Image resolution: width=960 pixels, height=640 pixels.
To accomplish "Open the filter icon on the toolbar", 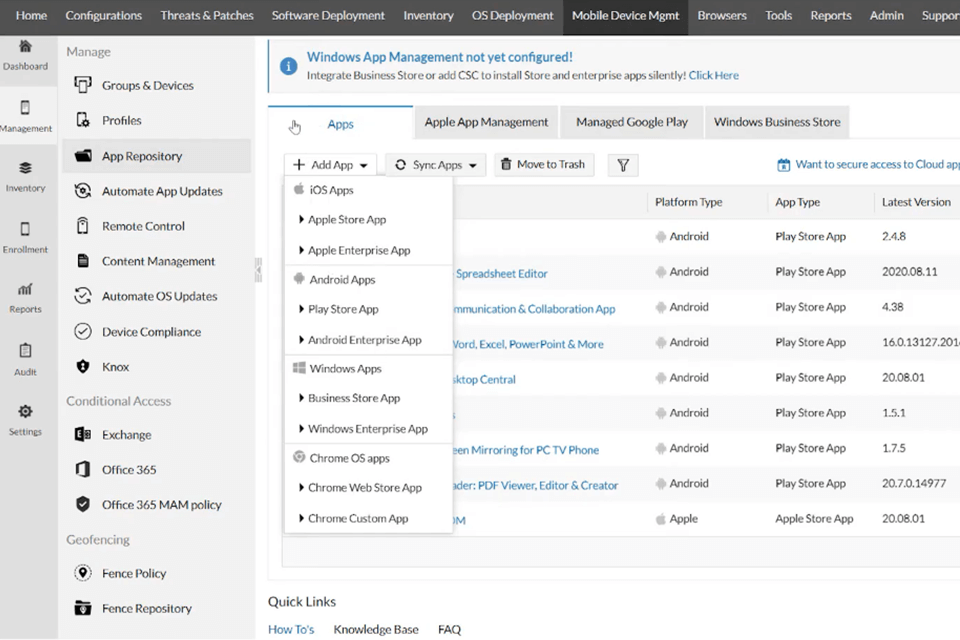I will coord(622,164).
